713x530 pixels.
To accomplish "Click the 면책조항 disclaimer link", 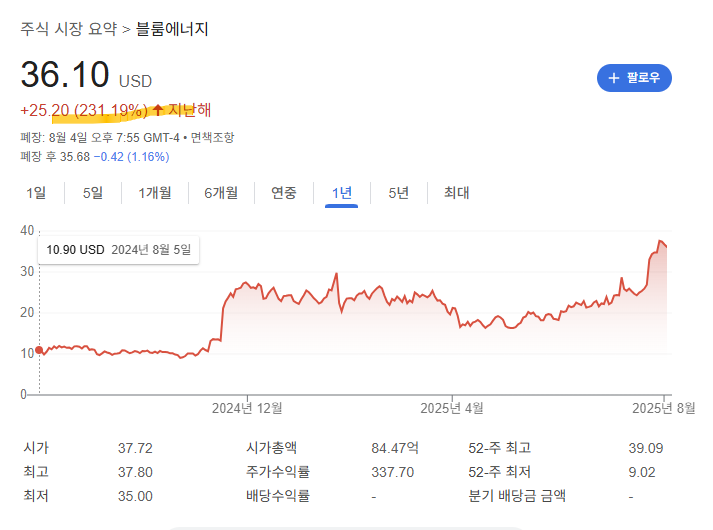I will (212, 137).
